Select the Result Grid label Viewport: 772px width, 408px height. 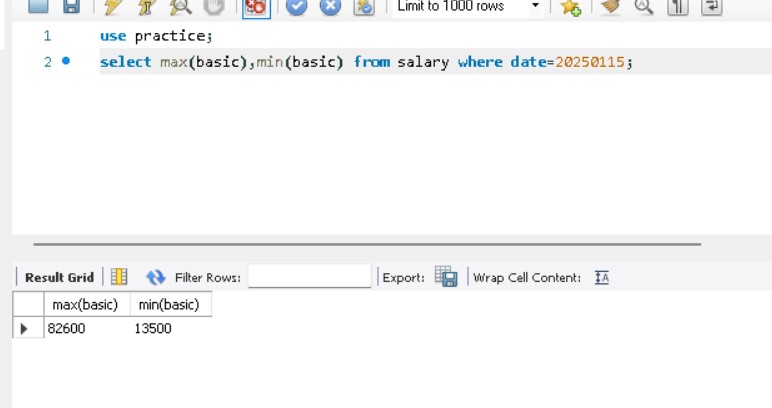coord(59,278)
